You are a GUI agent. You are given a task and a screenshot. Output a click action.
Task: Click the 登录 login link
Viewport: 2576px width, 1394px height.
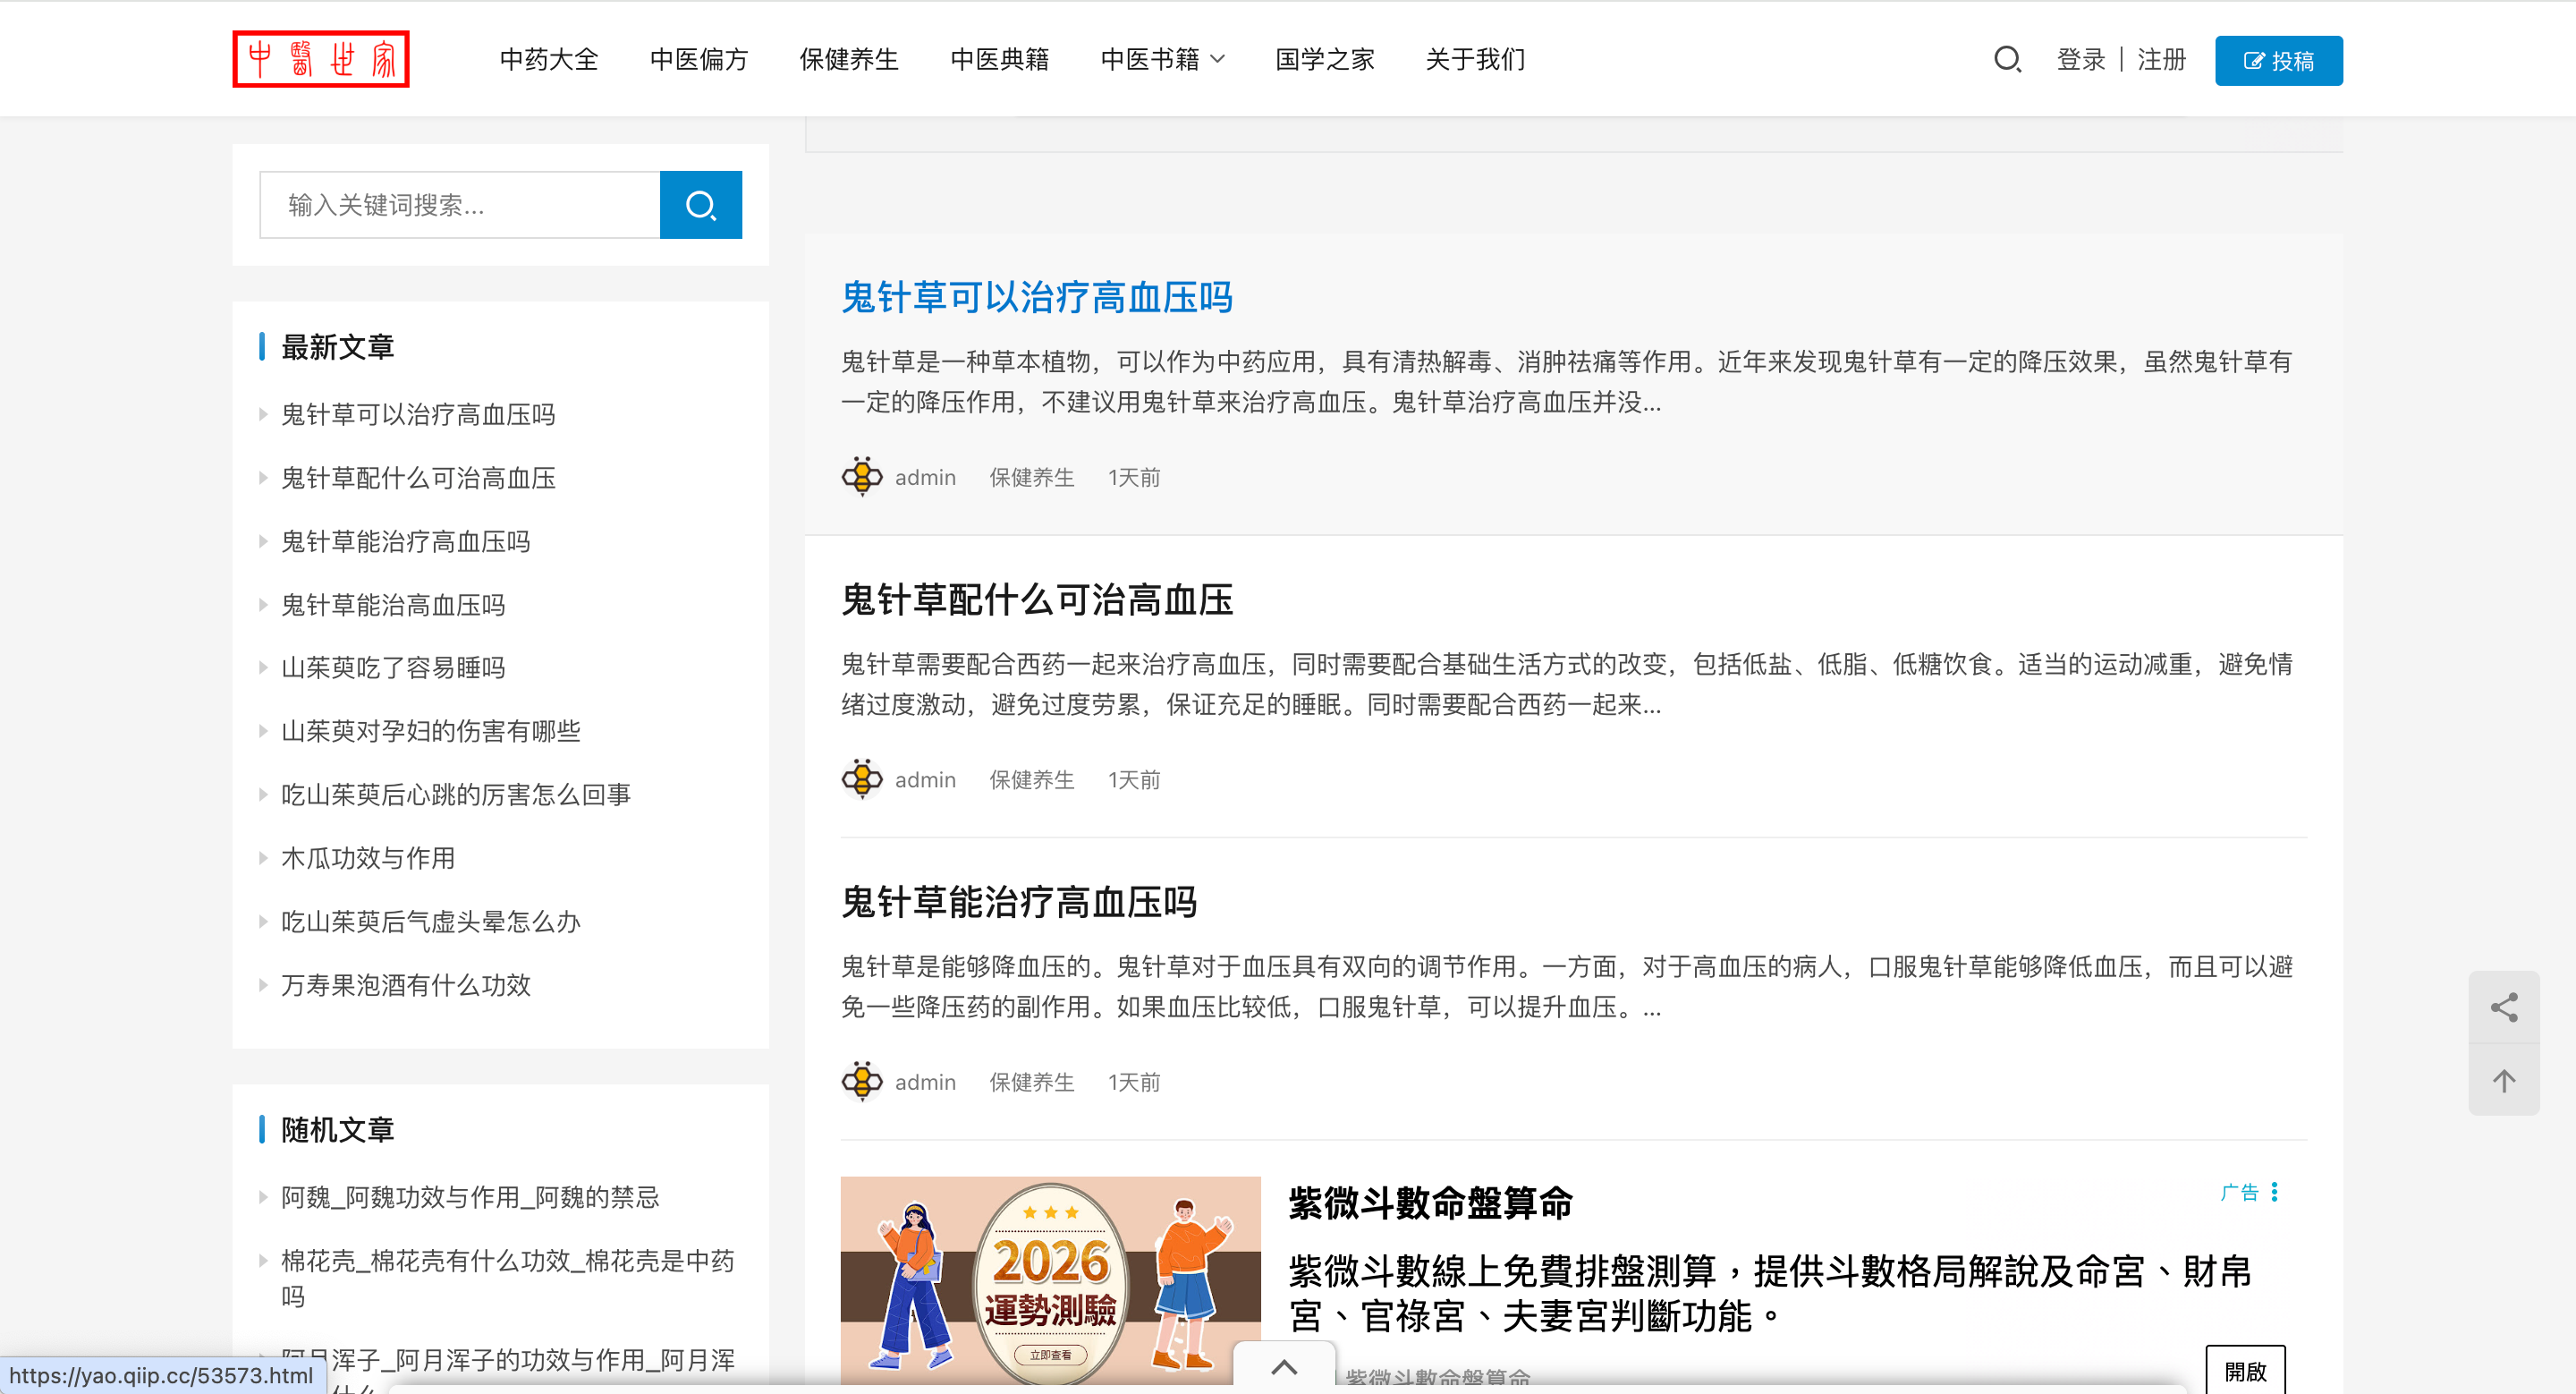coord(2080,60)
